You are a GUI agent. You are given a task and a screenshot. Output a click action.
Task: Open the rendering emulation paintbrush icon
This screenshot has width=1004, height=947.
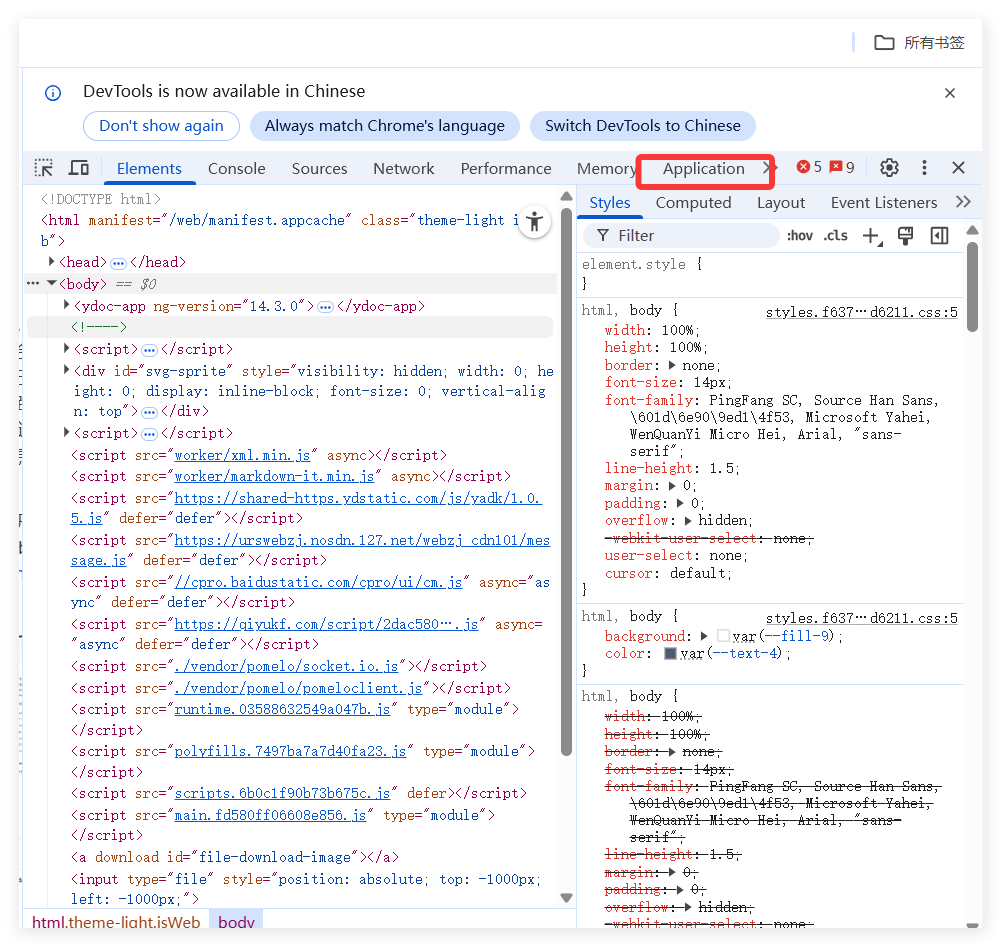(906, 236)
